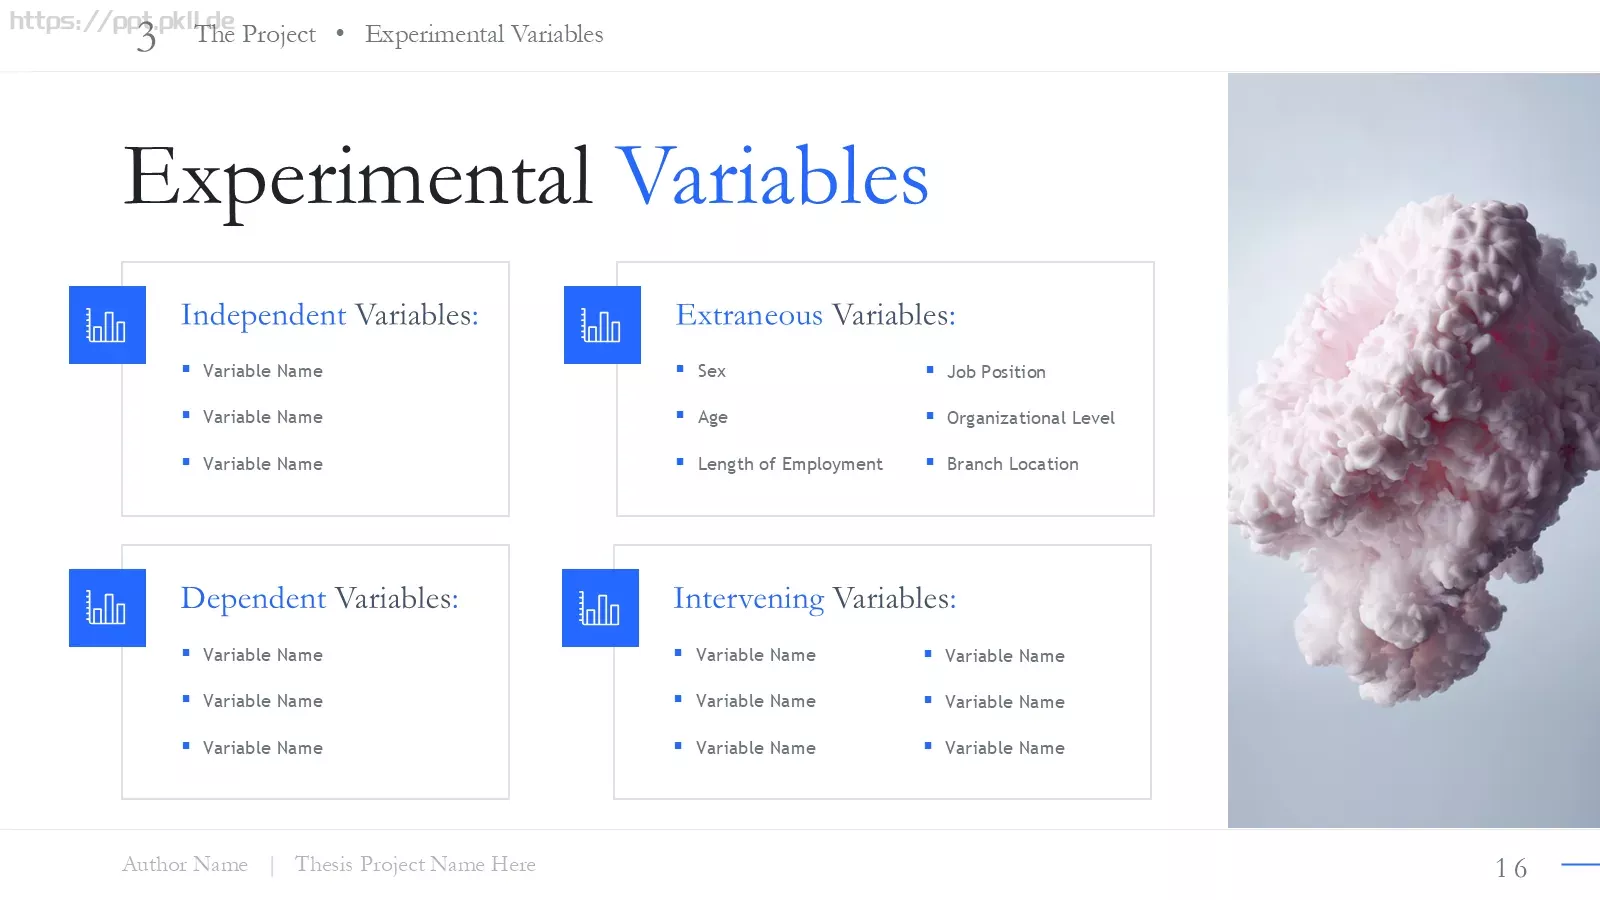Click the pink cloud image

(x=1414, y=450)
